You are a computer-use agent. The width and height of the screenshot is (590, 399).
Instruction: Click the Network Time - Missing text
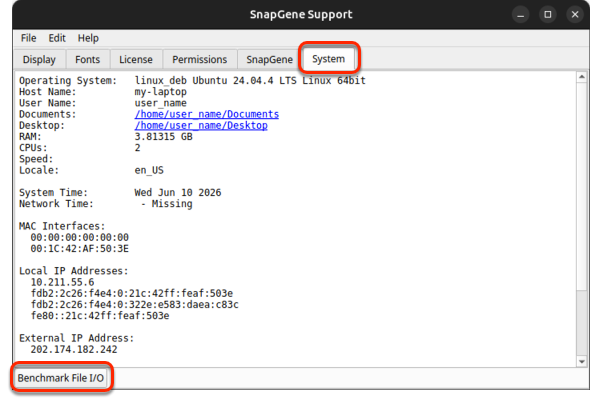click(166, 204)
